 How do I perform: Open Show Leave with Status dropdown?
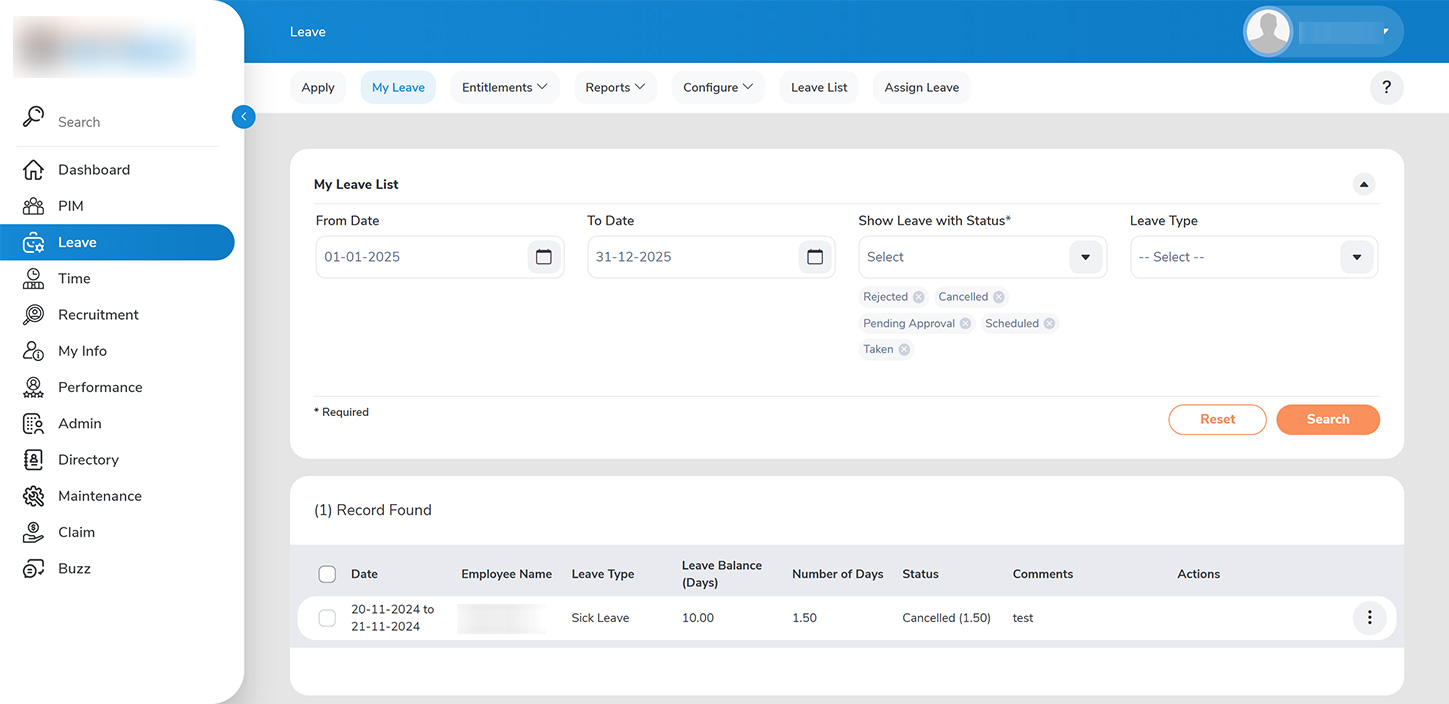tap(1085, 257)
